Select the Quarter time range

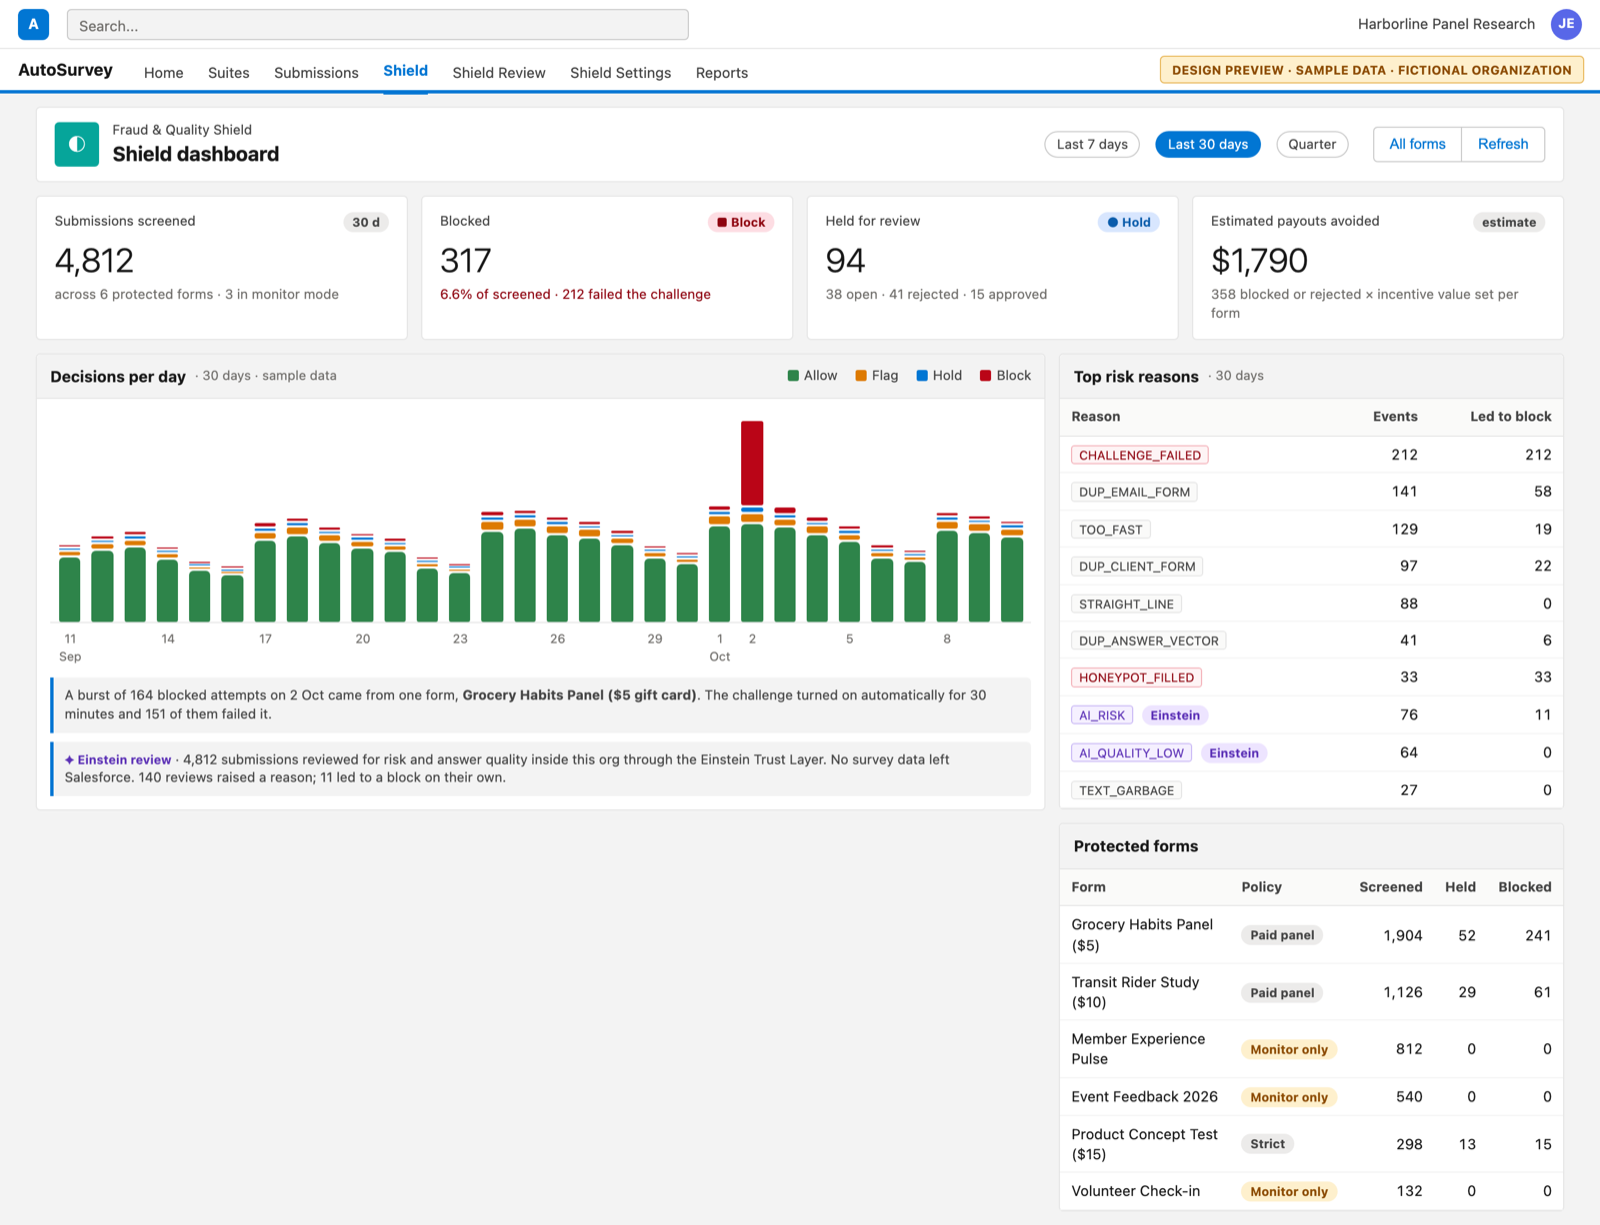pyautogui.click(x=1312, y=144)
